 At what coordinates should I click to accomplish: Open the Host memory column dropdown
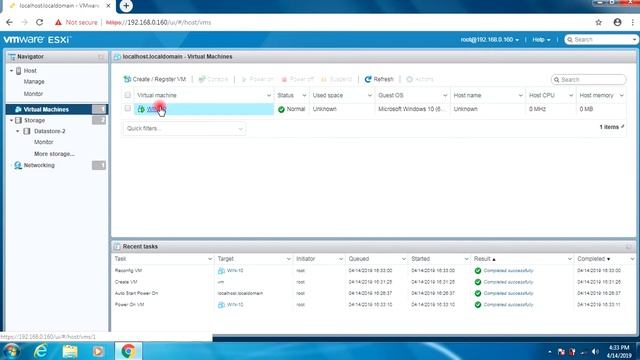[x=621, y=96]
